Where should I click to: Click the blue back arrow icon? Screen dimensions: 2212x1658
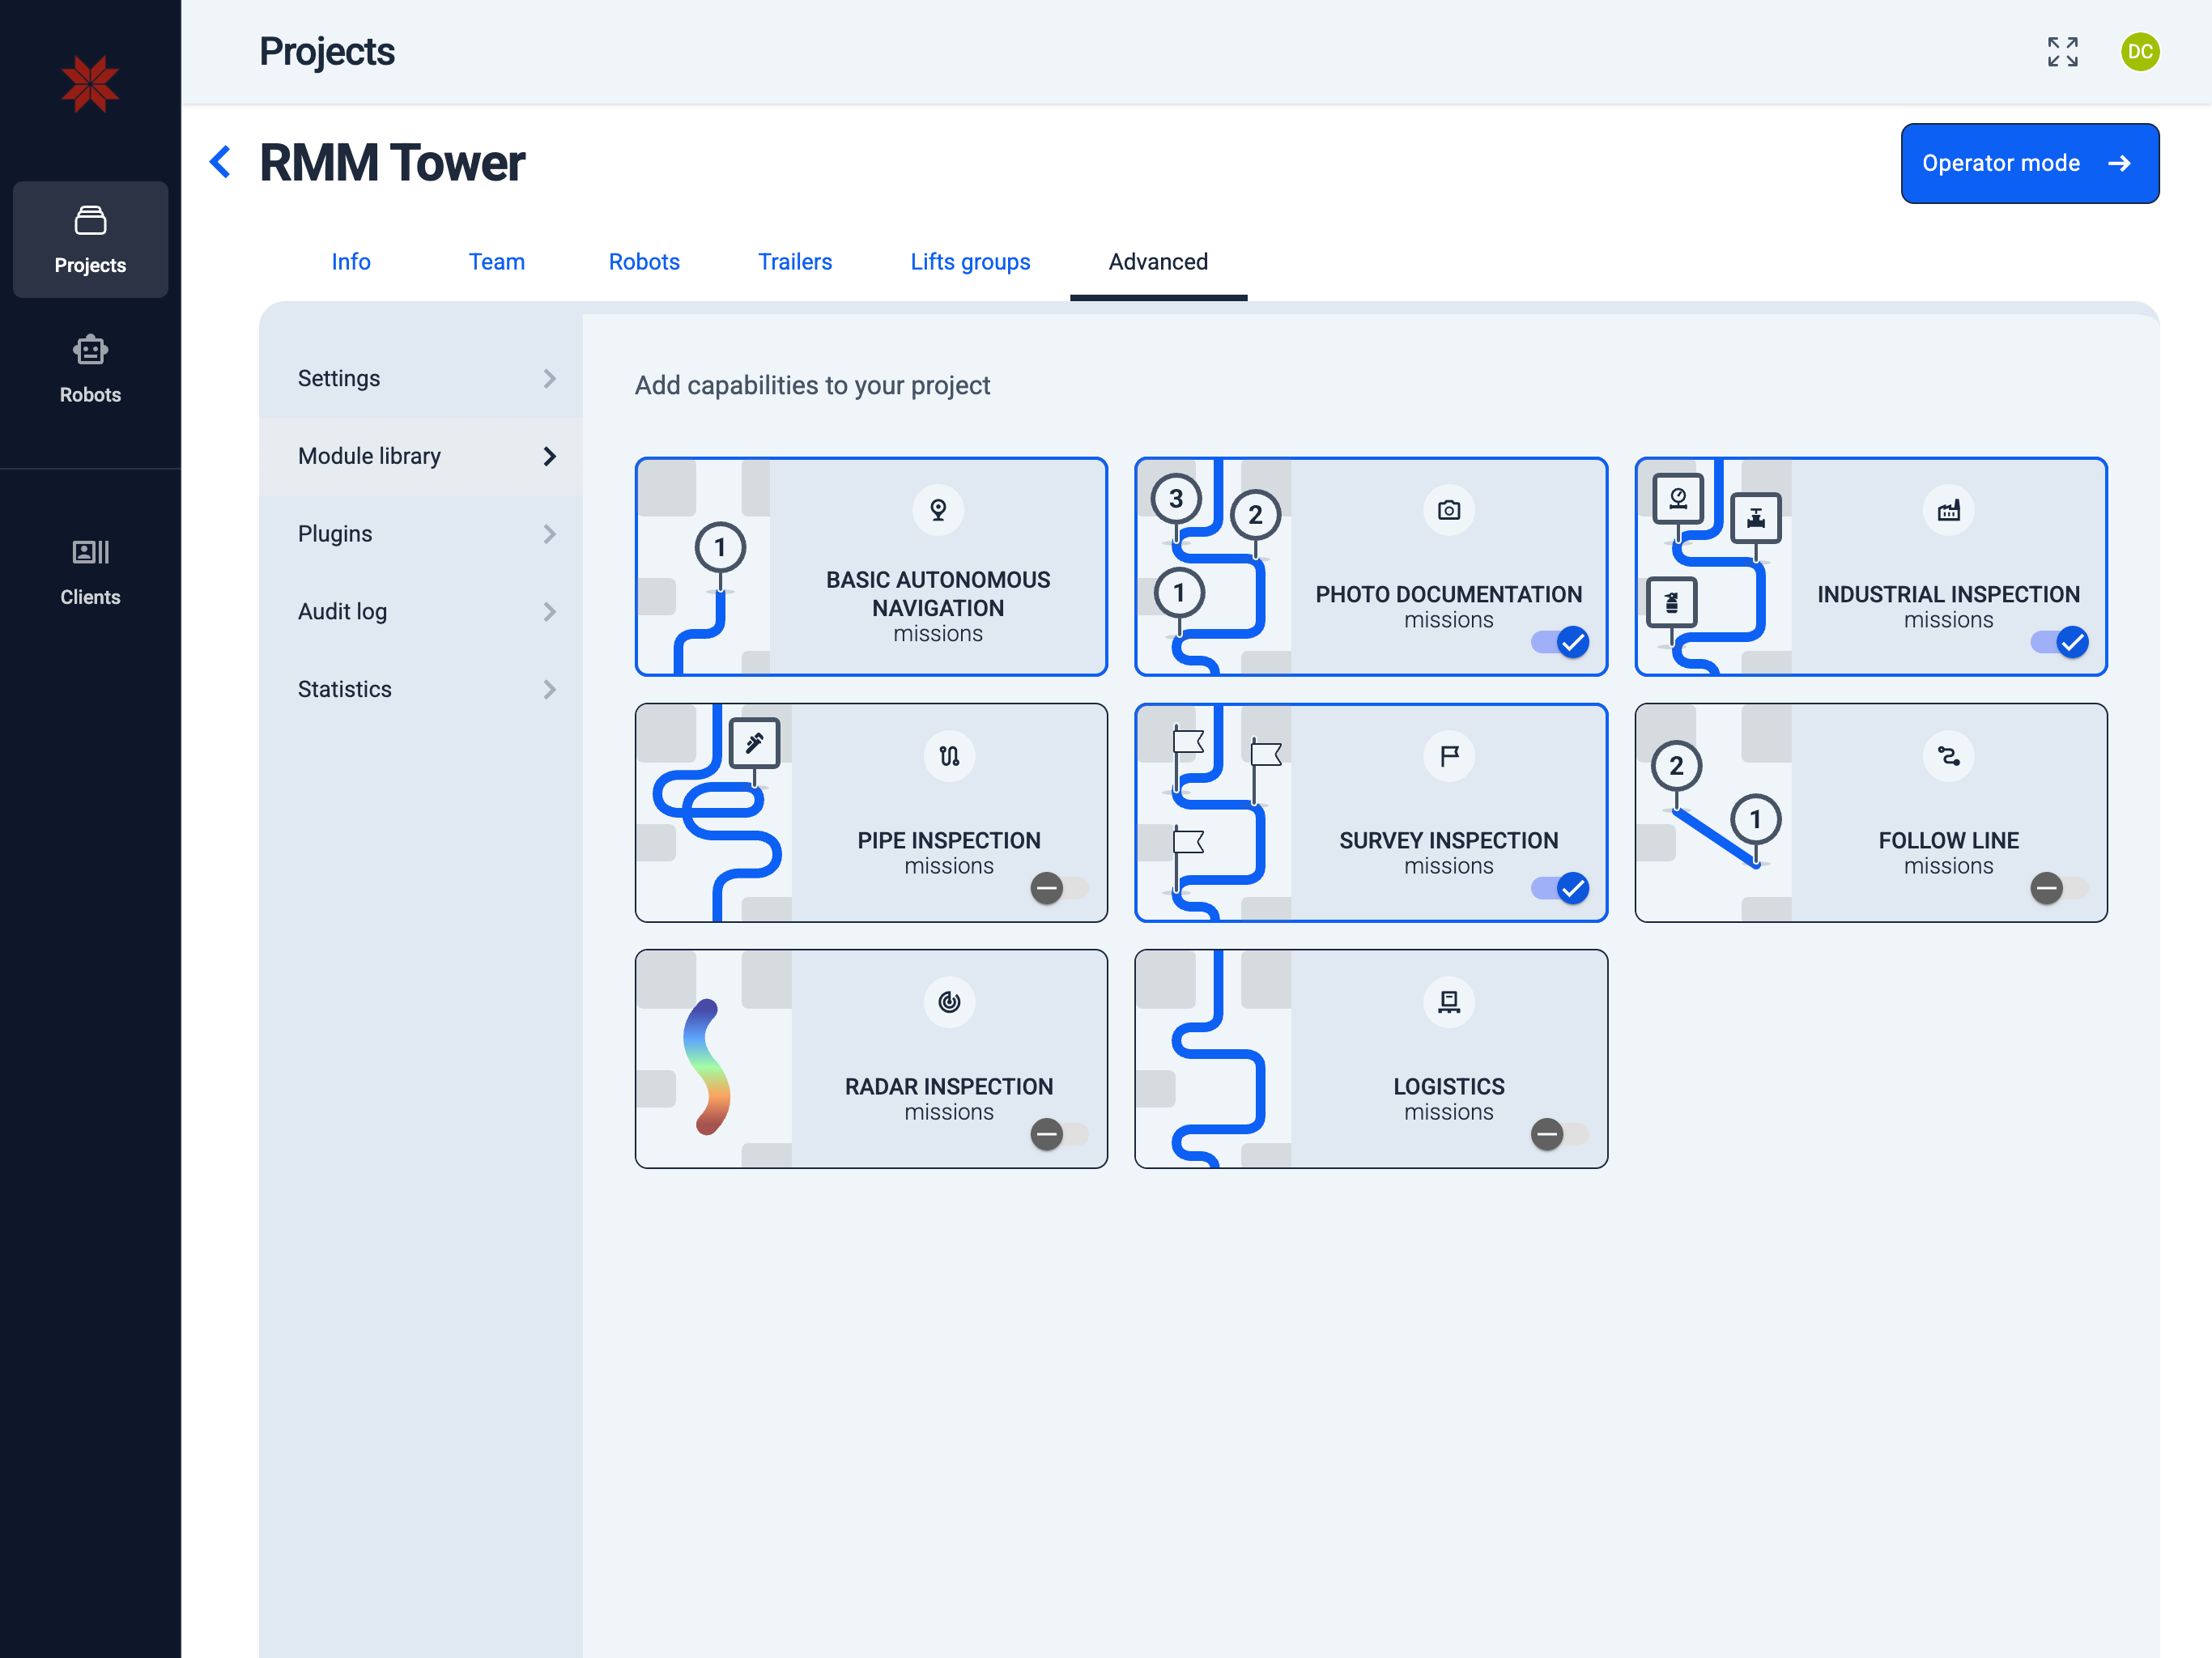click(221, 162)
